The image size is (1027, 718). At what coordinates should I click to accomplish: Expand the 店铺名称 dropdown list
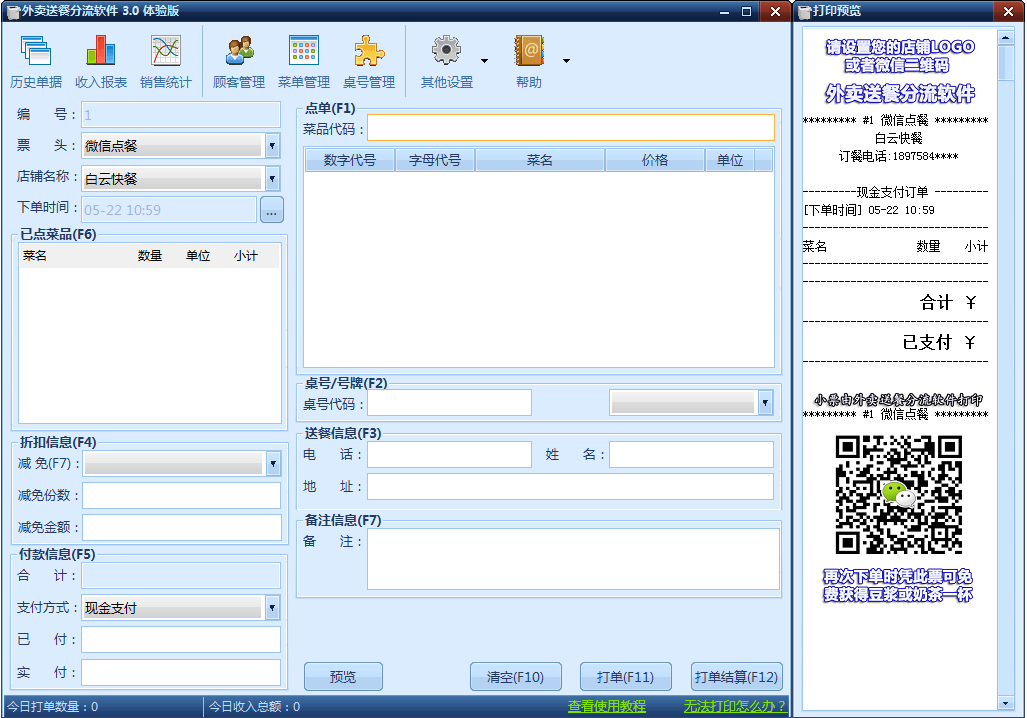point(273,179)
